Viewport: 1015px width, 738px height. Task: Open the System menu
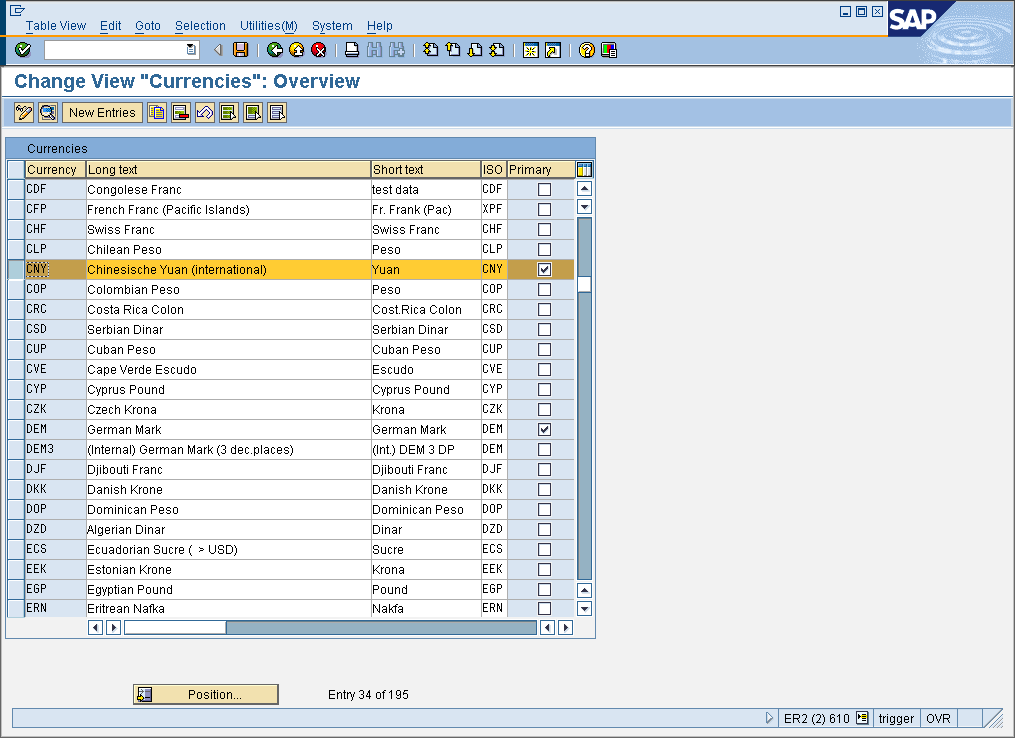point(332,25)
